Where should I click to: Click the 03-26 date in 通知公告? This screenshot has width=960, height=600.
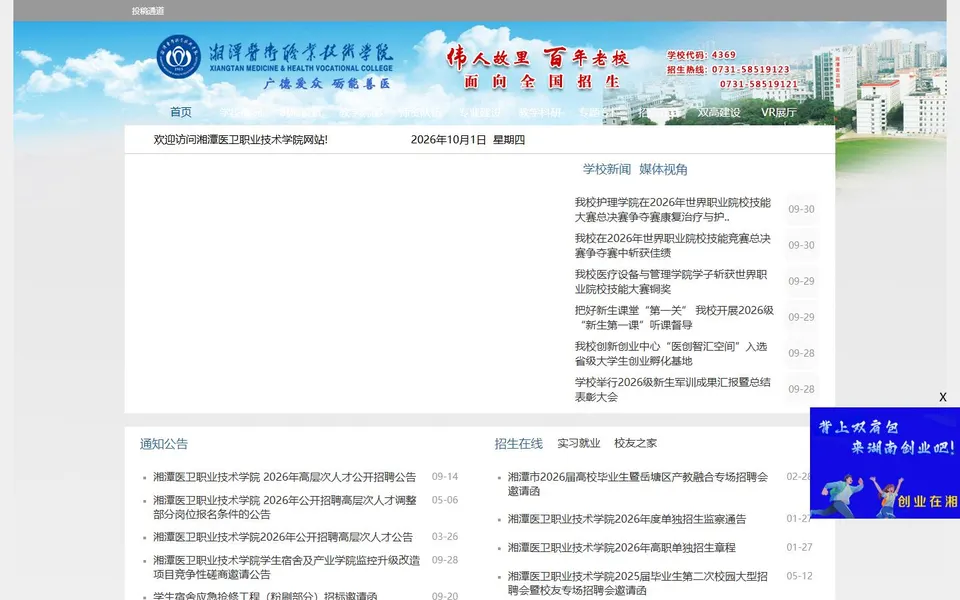(444, 537)
